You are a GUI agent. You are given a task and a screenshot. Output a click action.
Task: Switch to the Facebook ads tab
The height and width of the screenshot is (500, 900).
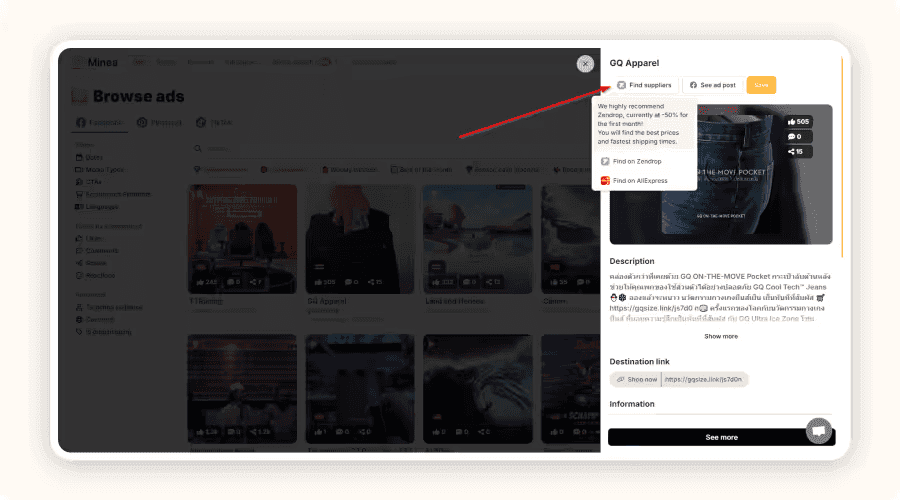(x=100, y=122)
